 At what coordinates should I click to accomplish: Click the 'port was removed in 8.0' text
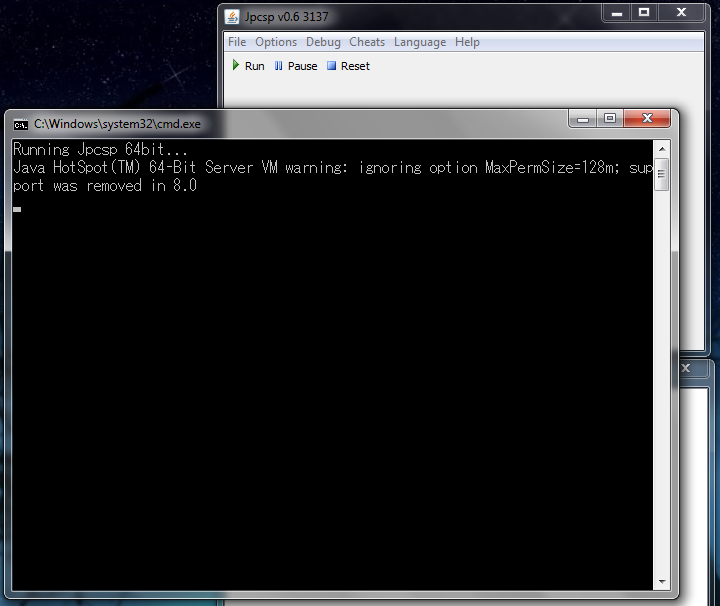coord(105,186)
